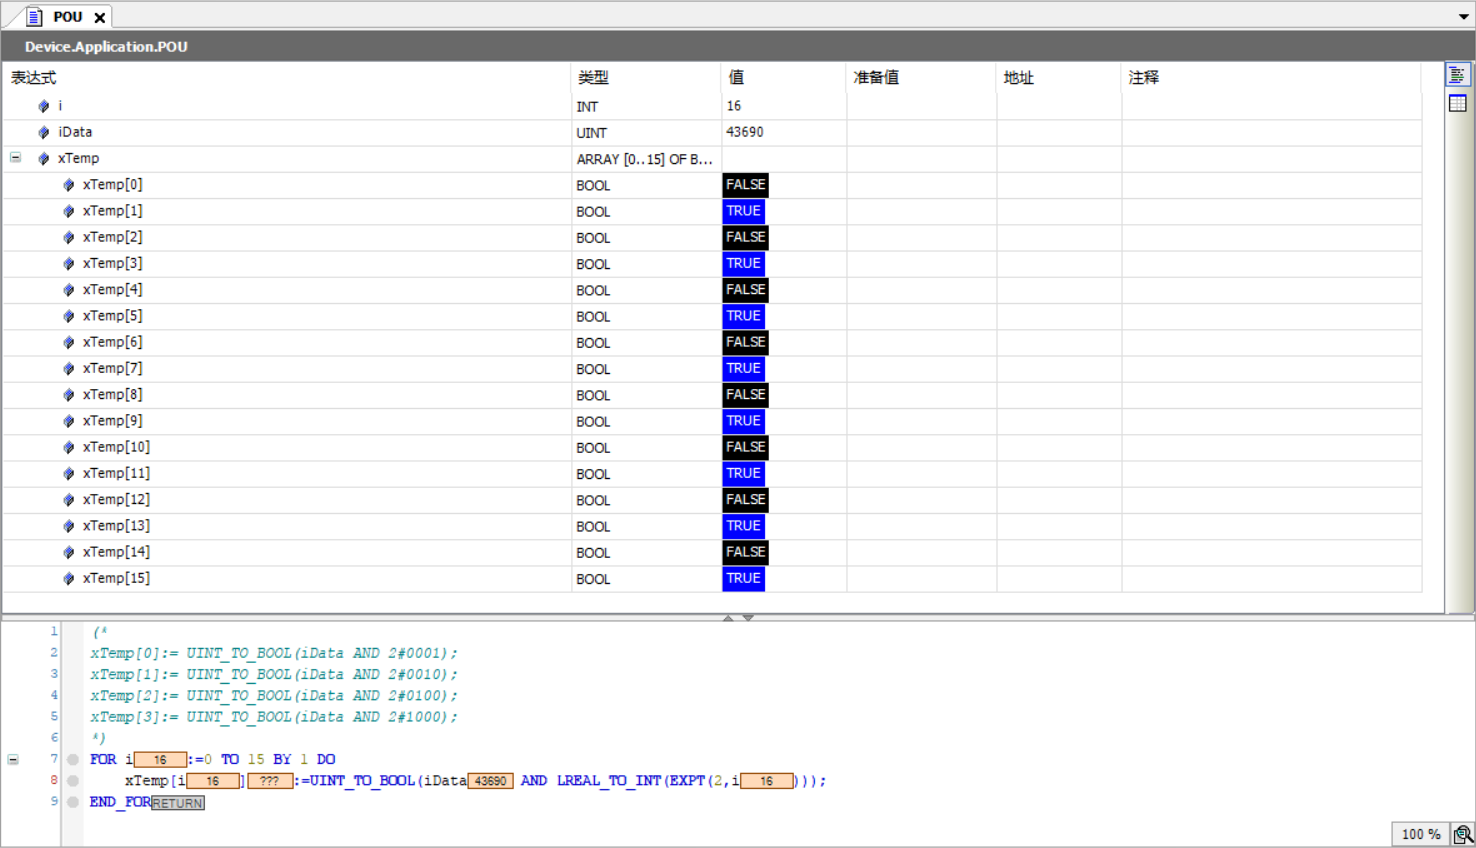Switch to textual declaration view icon
This screenshot has width=1476, height=848.
tap(1457, 75)
